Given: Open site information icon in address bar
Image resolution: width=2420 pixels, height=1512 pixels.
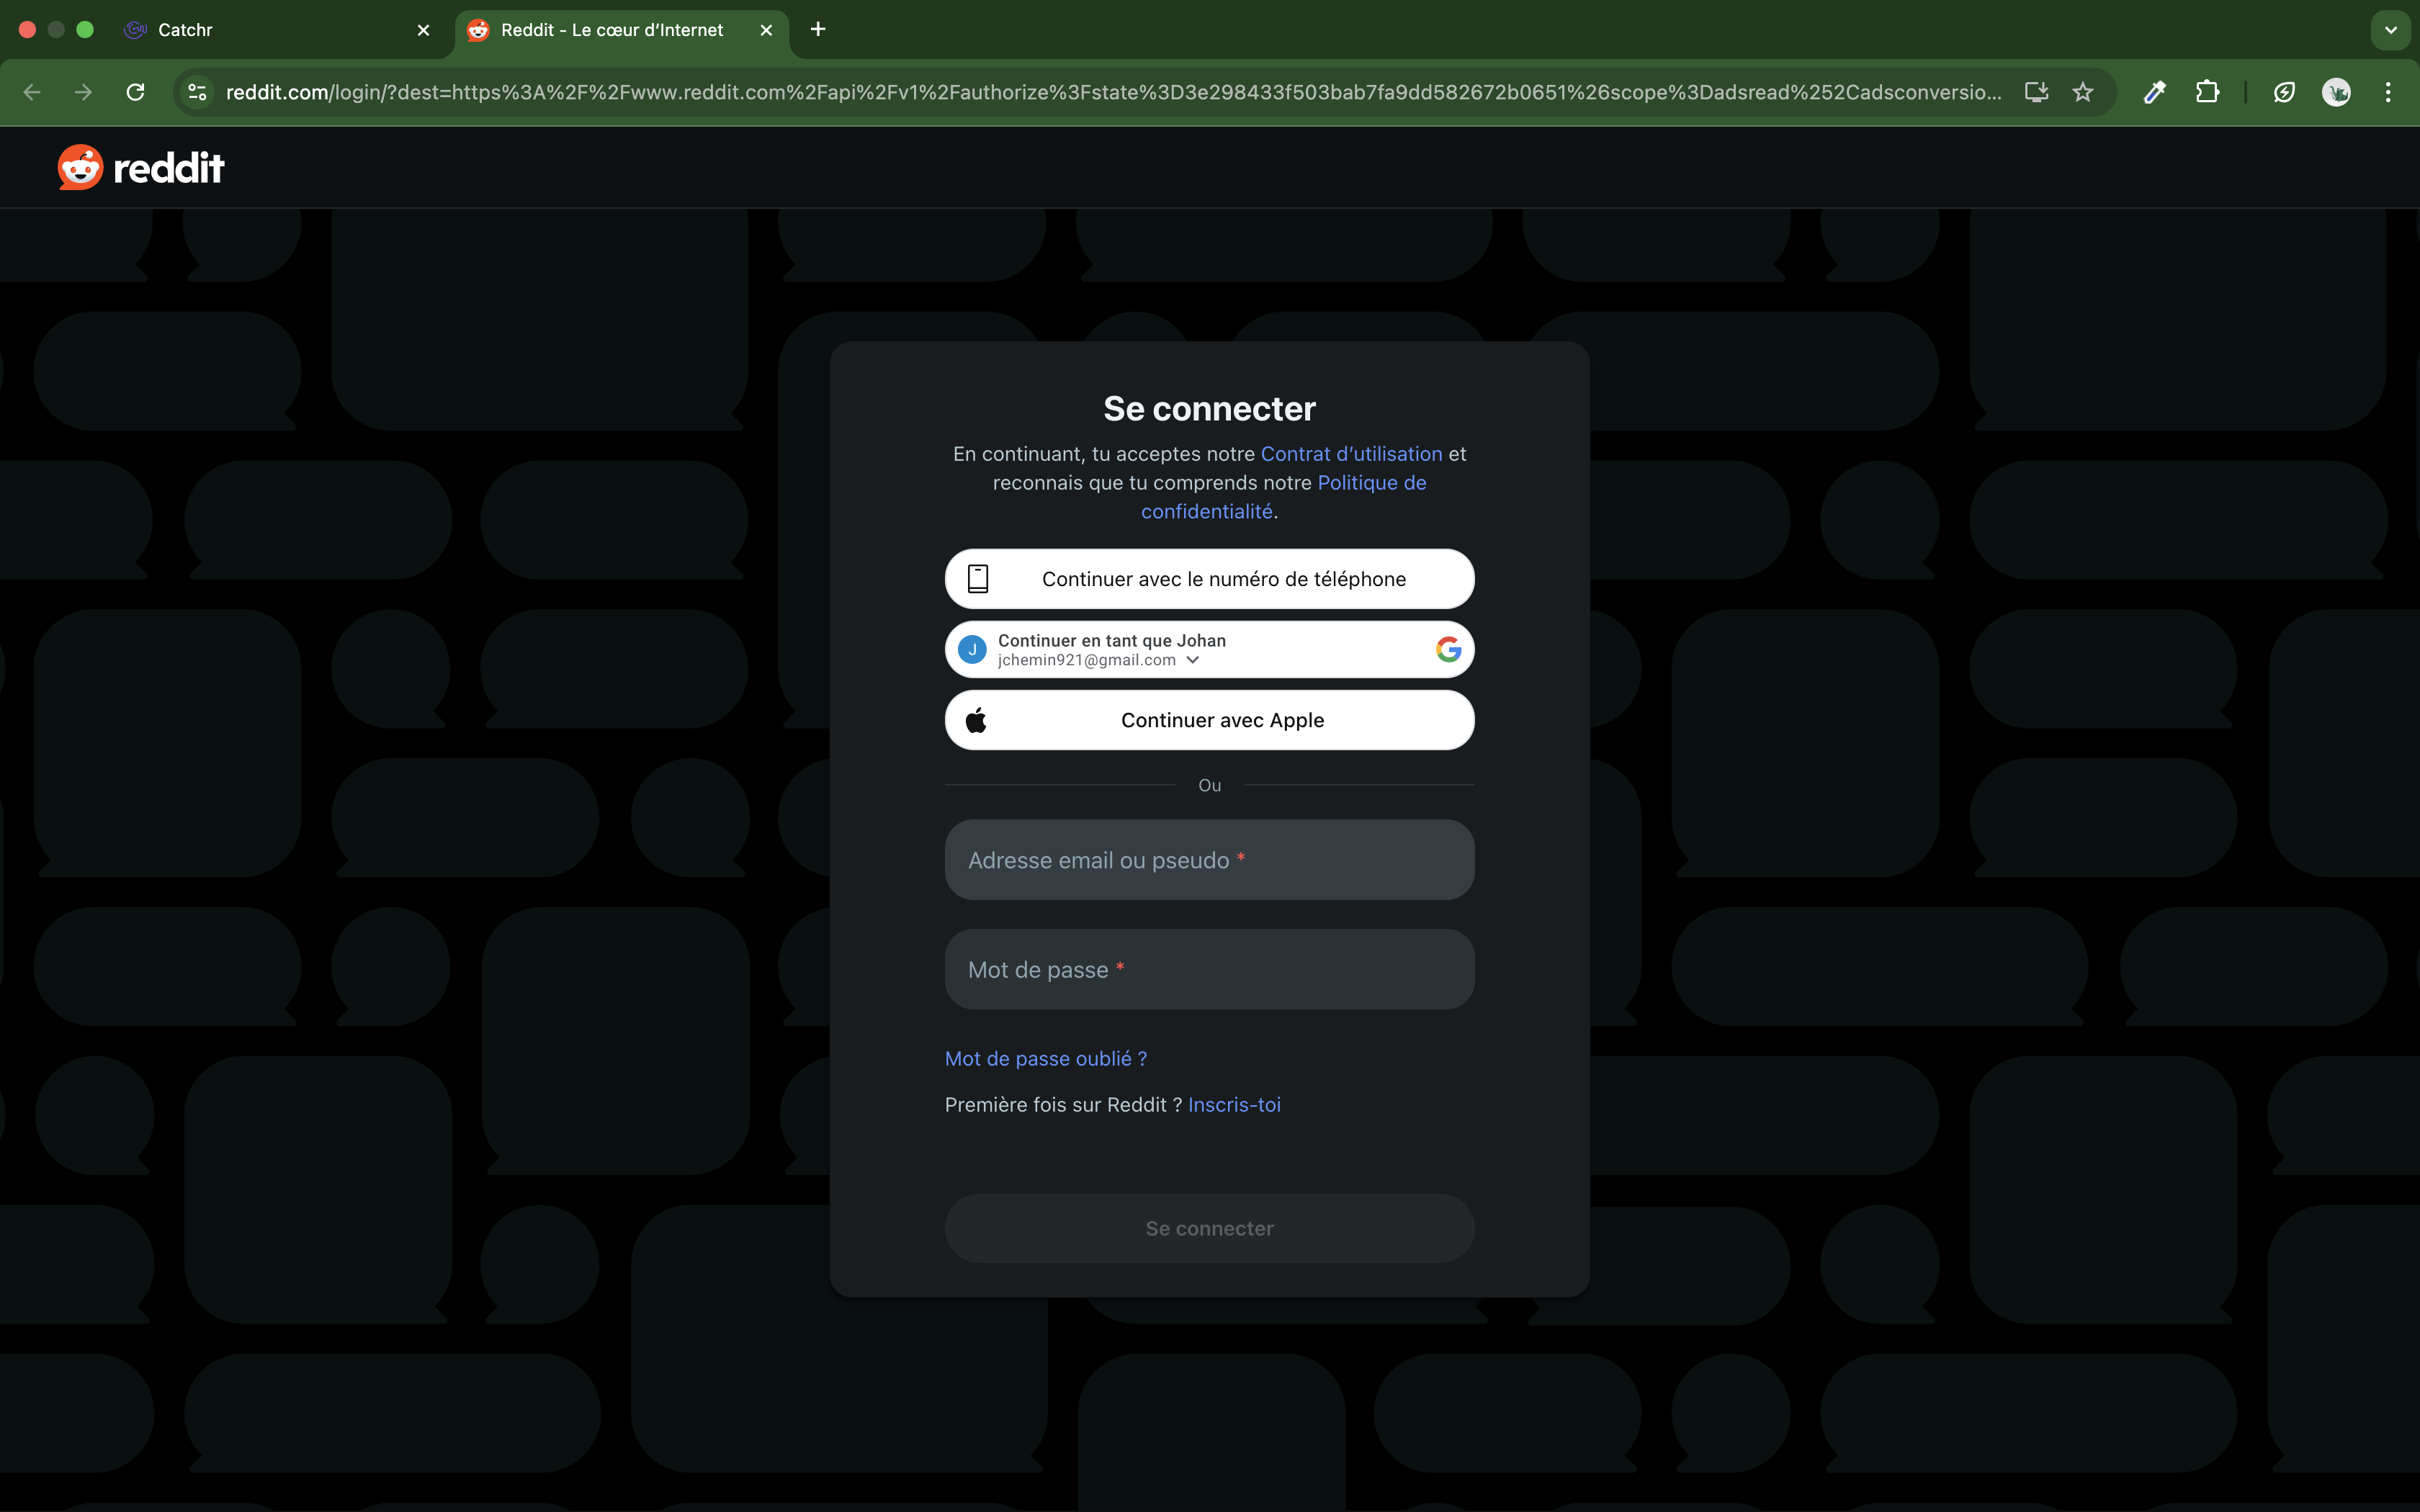Looking at the screenshot, I should (198, 92).
